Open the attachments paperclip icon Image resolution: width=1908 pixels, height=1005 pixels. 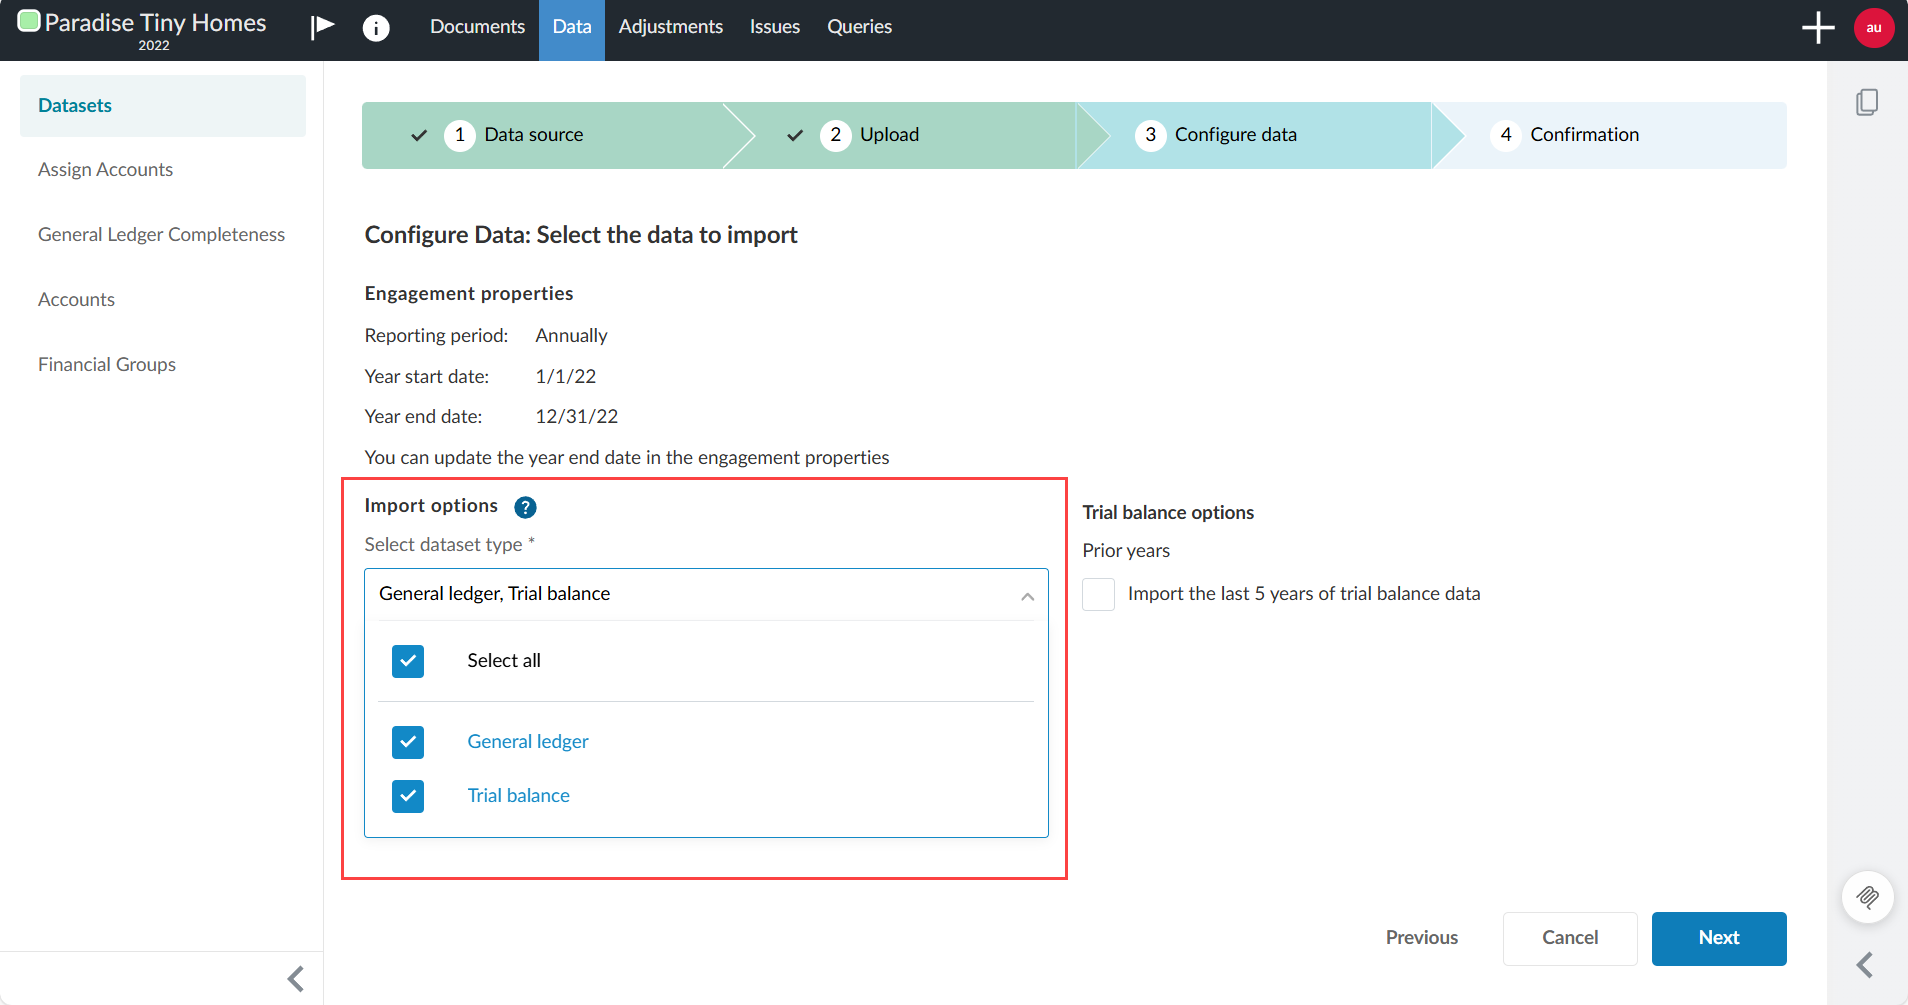point(1869,897)
